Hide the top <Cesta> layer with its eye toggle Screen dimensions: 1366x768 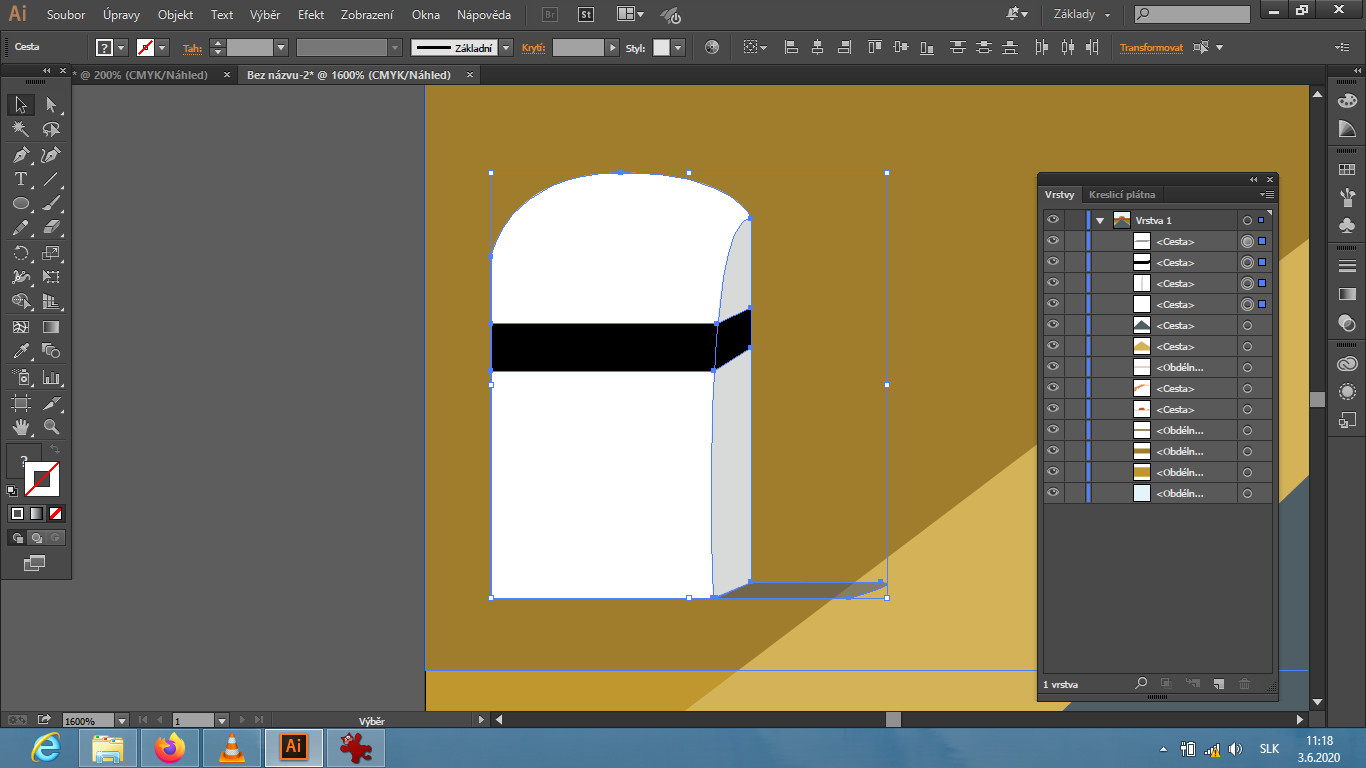click(x=1053, y=241)
